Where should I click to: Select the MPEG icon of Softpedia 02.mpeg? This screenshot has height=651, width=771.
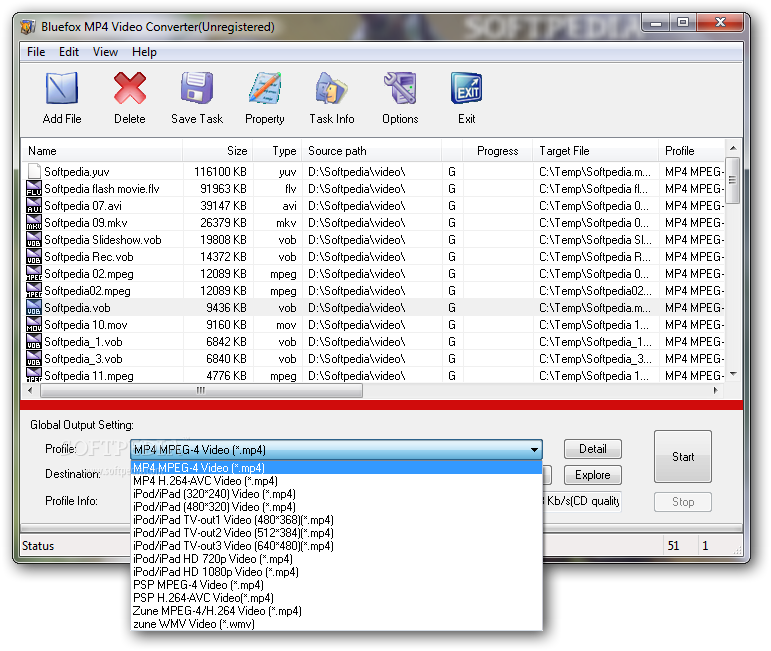(x=34, y=273)
